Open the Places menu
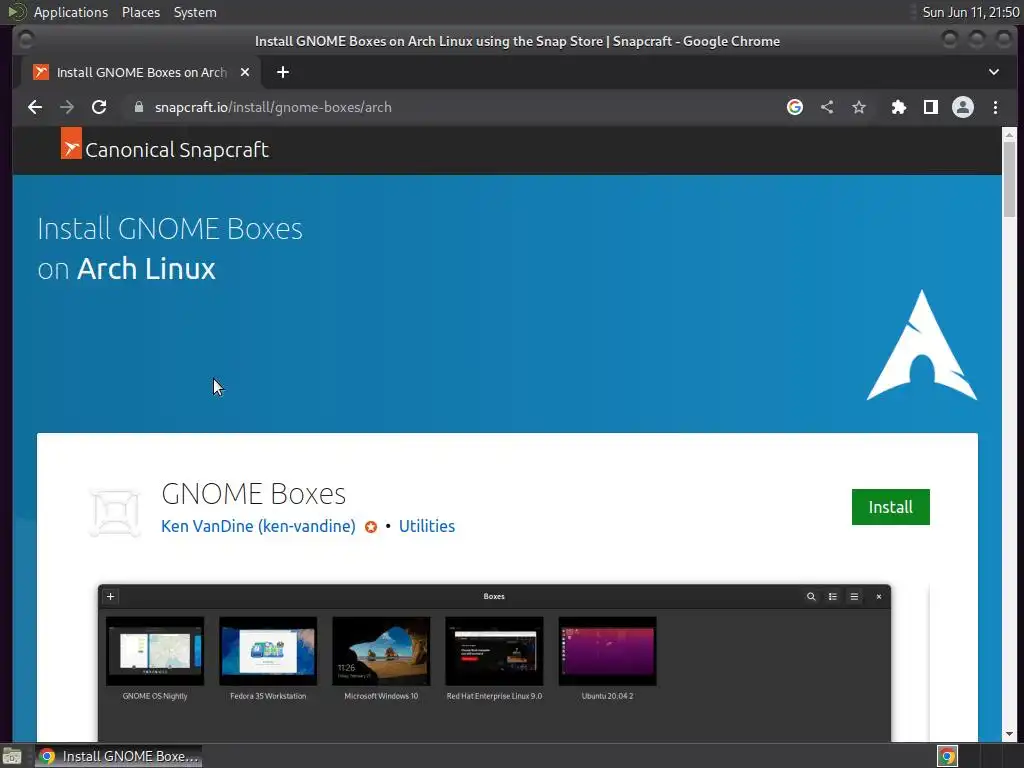 (x=140, y=12)
